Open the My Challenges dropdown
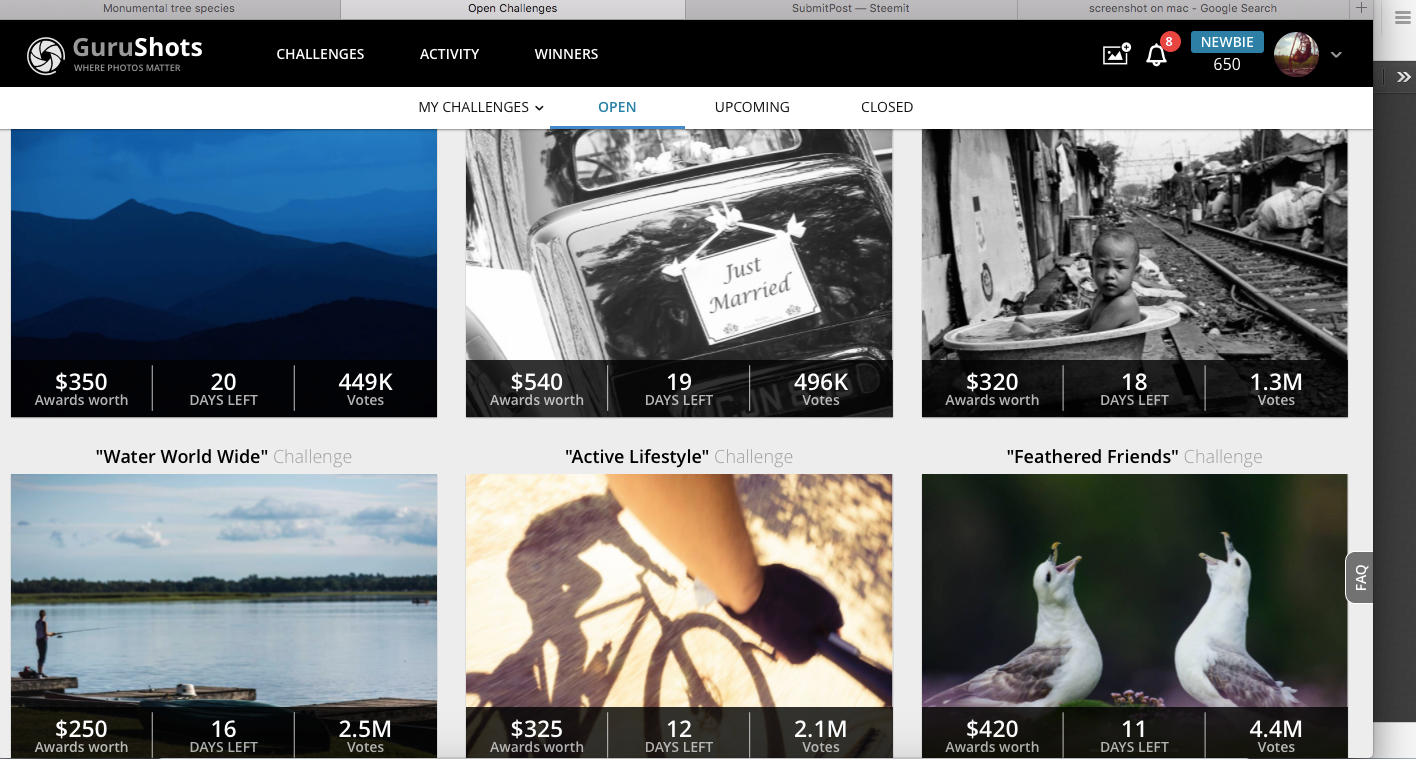Screen dimensions: 1416x759 coord(480,107)
